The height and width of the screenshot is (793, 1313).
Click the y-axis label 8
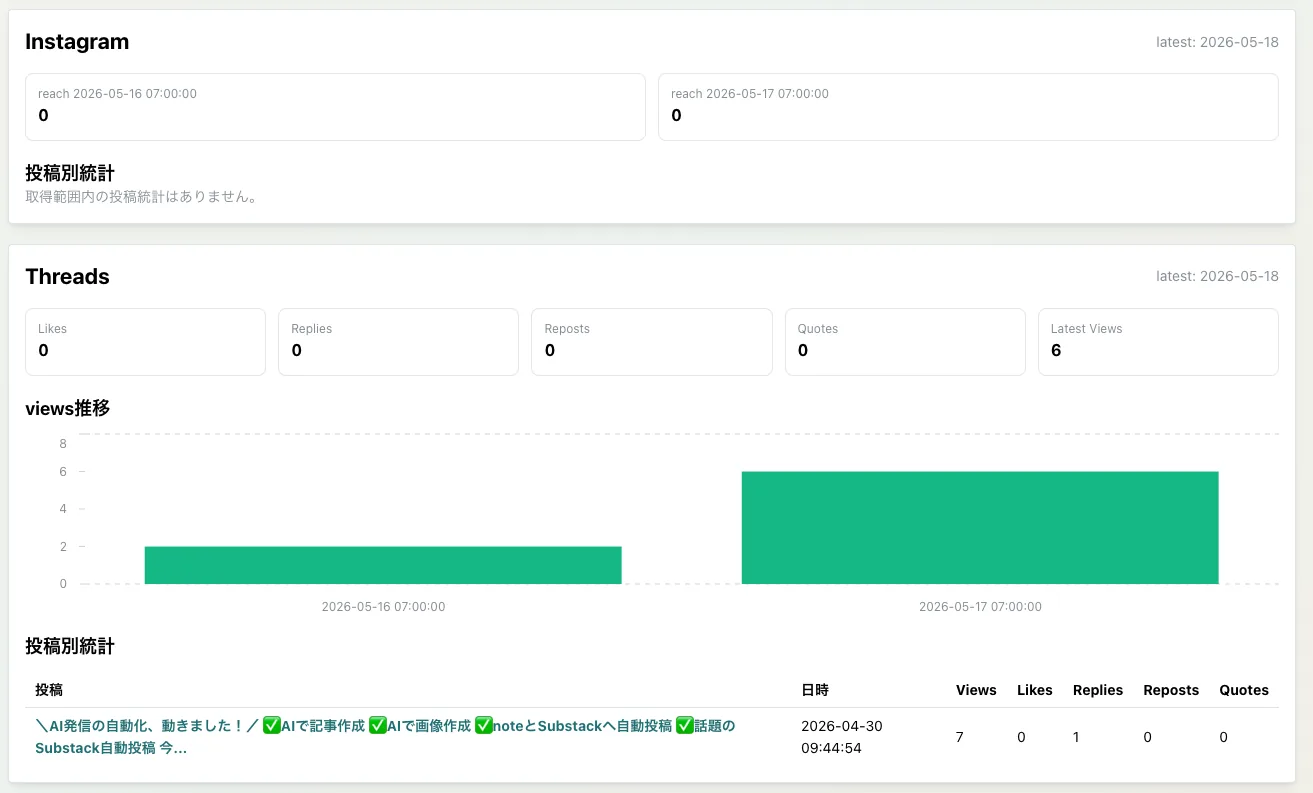pos(63,443)
